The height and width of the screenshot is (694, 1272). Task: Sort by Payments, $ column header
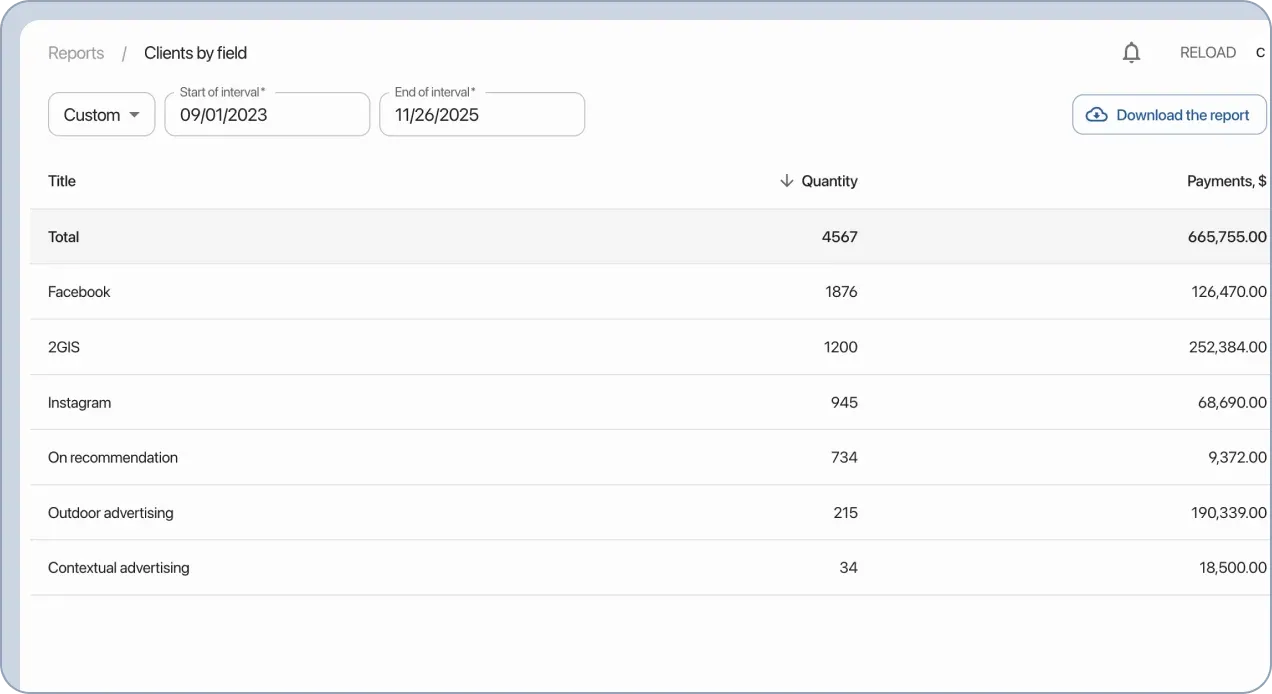coord(1226,181)
